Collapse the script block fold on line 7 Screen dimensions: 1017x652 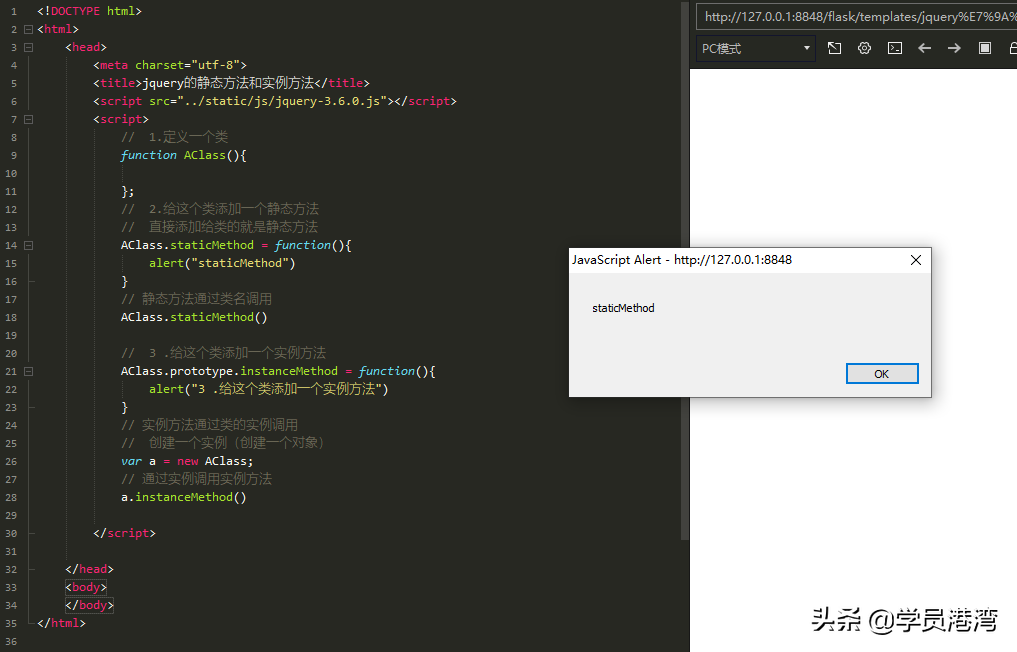pyautogui.click(x=29, y=119)
